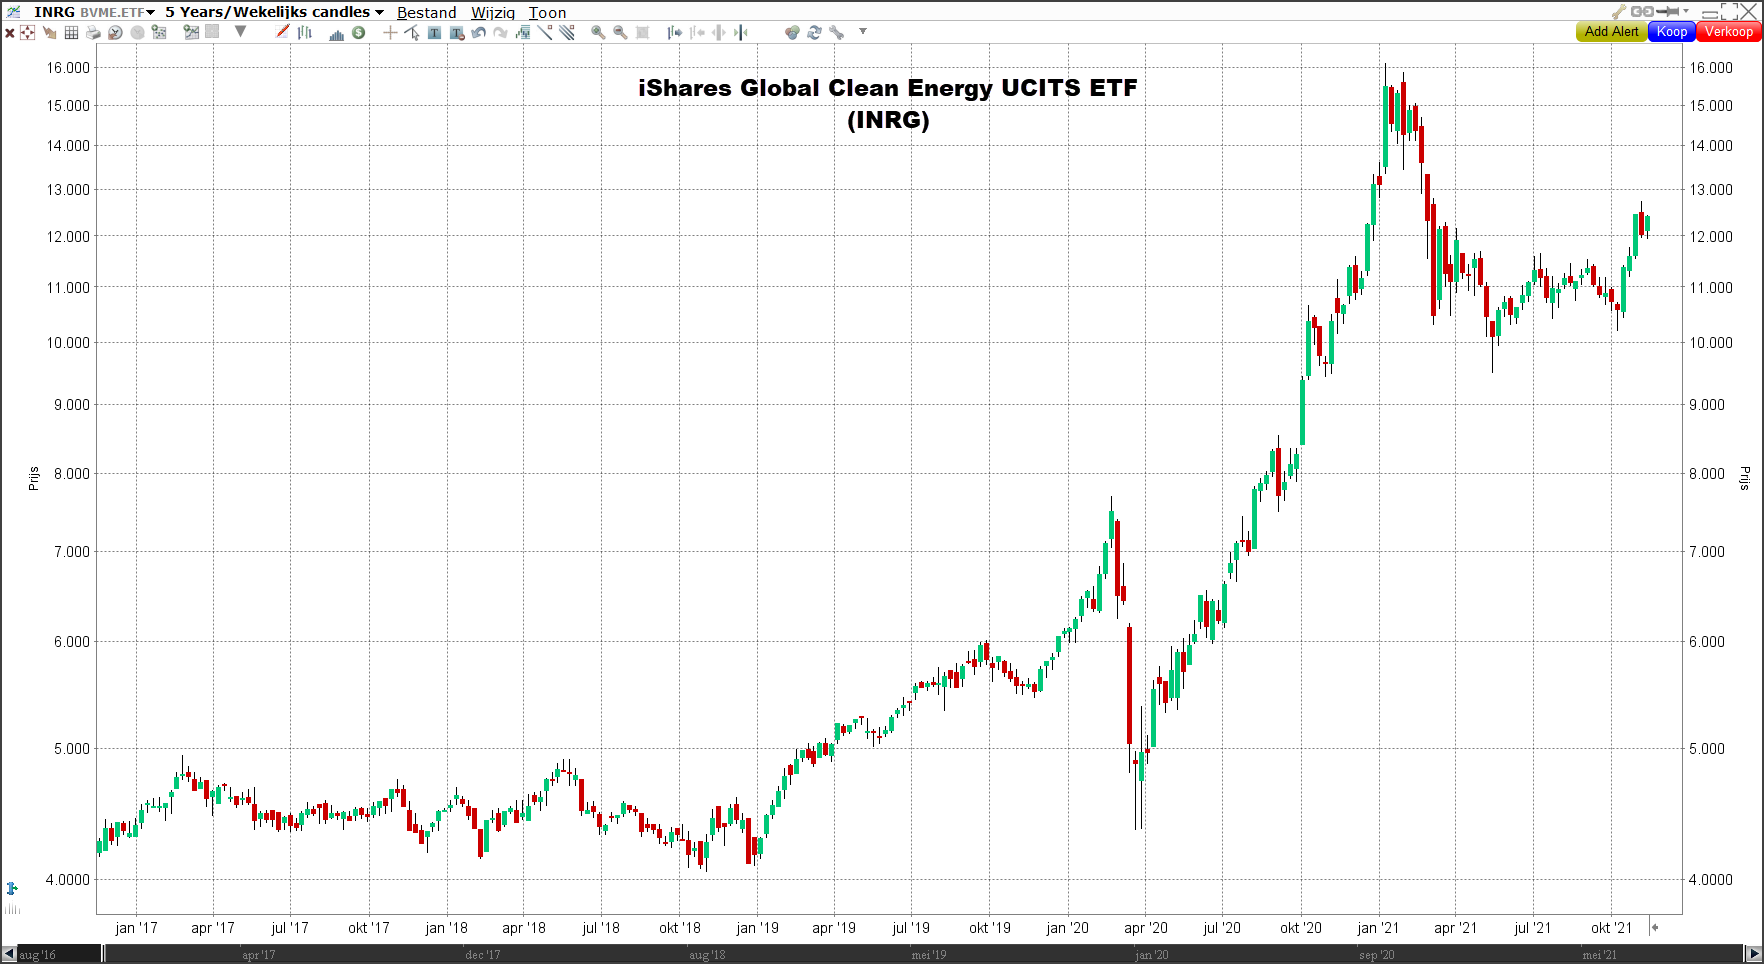Screen dimensions: 1764x964
Task: Click the jan '20 date label
Action: [x=1067, y=928]
